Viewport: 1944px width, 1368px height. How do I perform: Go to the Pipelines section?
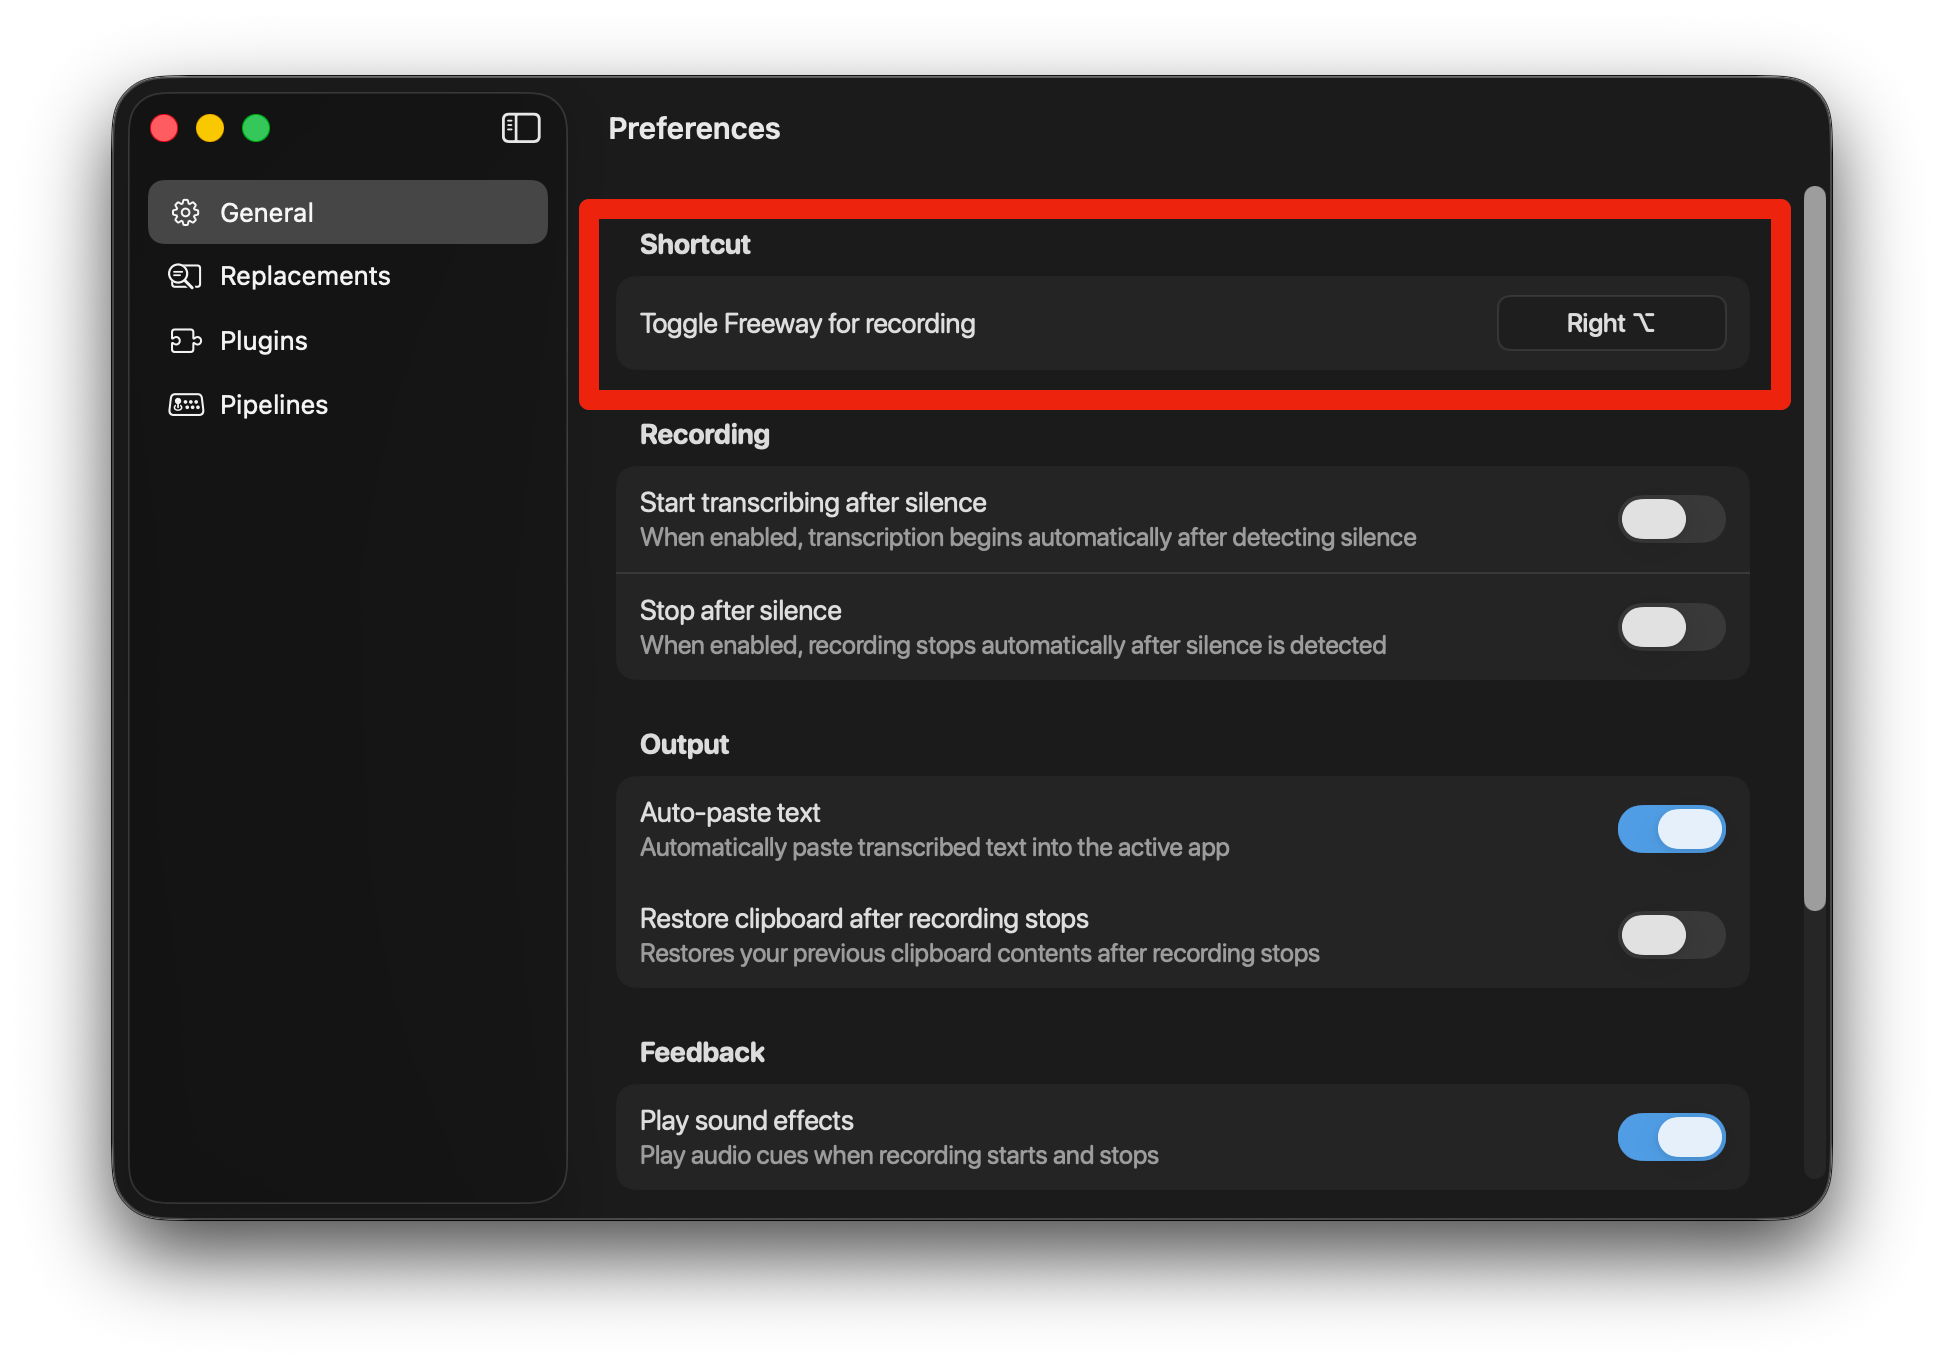click(274, 405)
